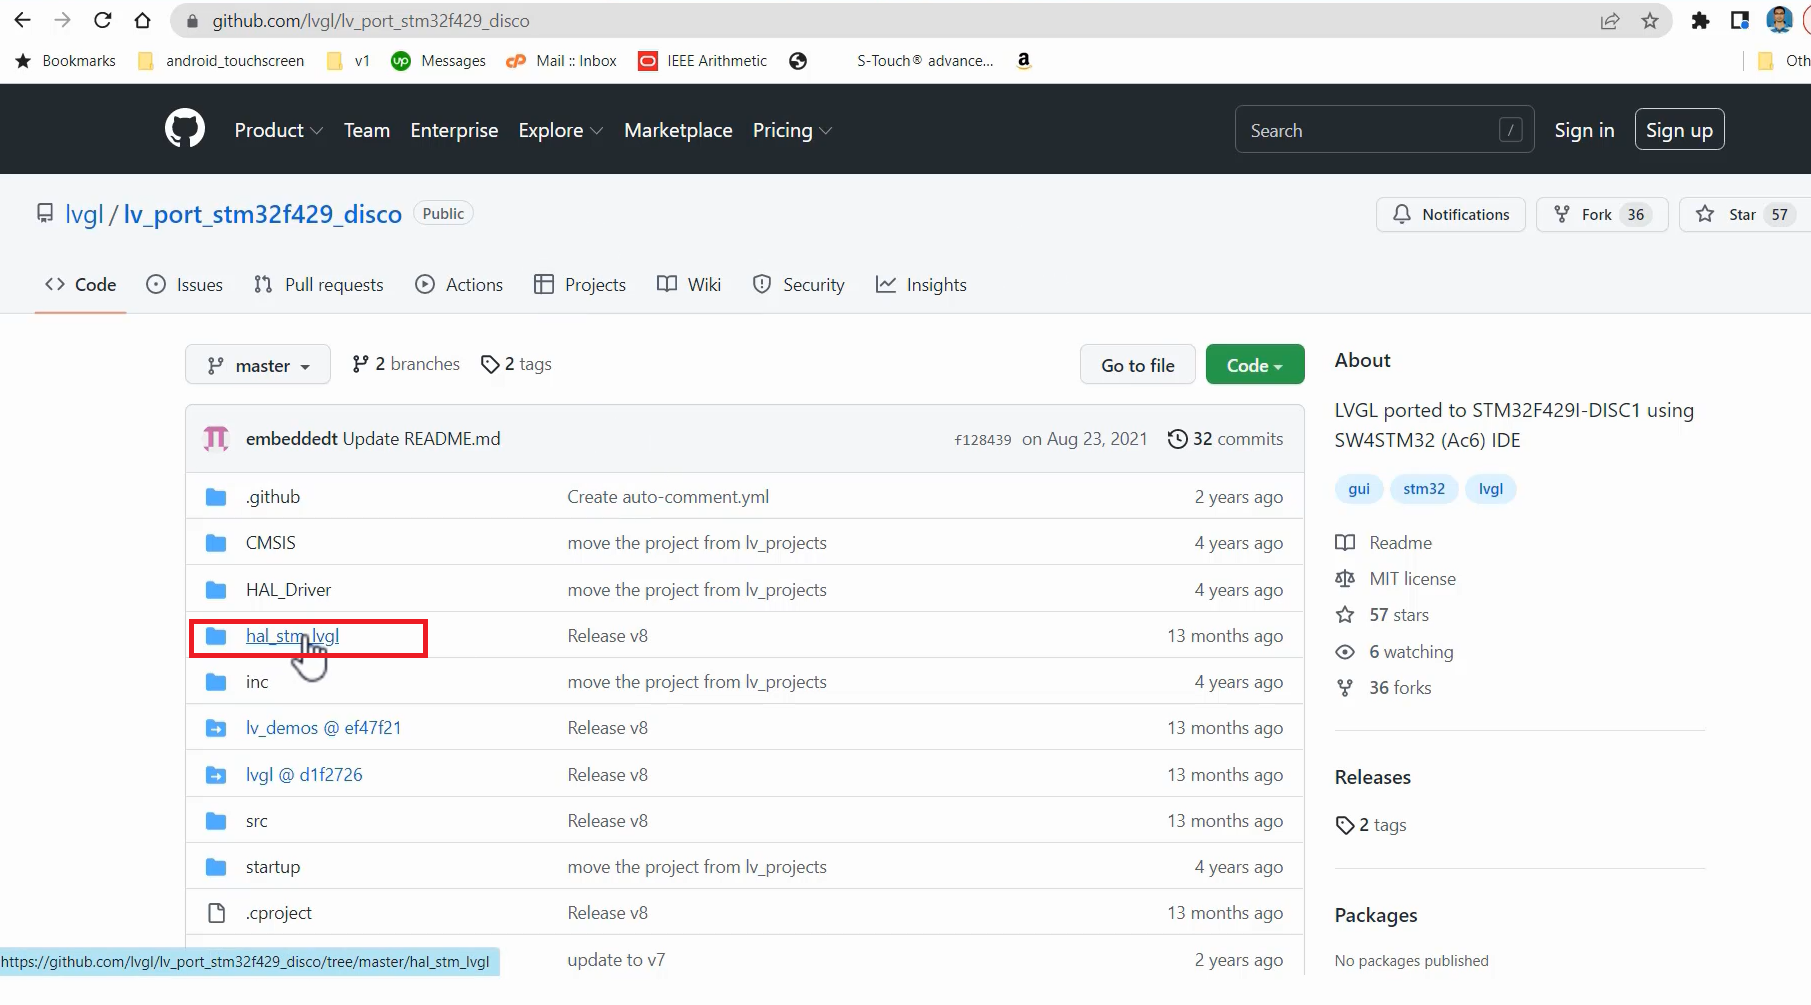Open Notifications bell button
This screenshot has width=1811, height=1005.
1451,214
